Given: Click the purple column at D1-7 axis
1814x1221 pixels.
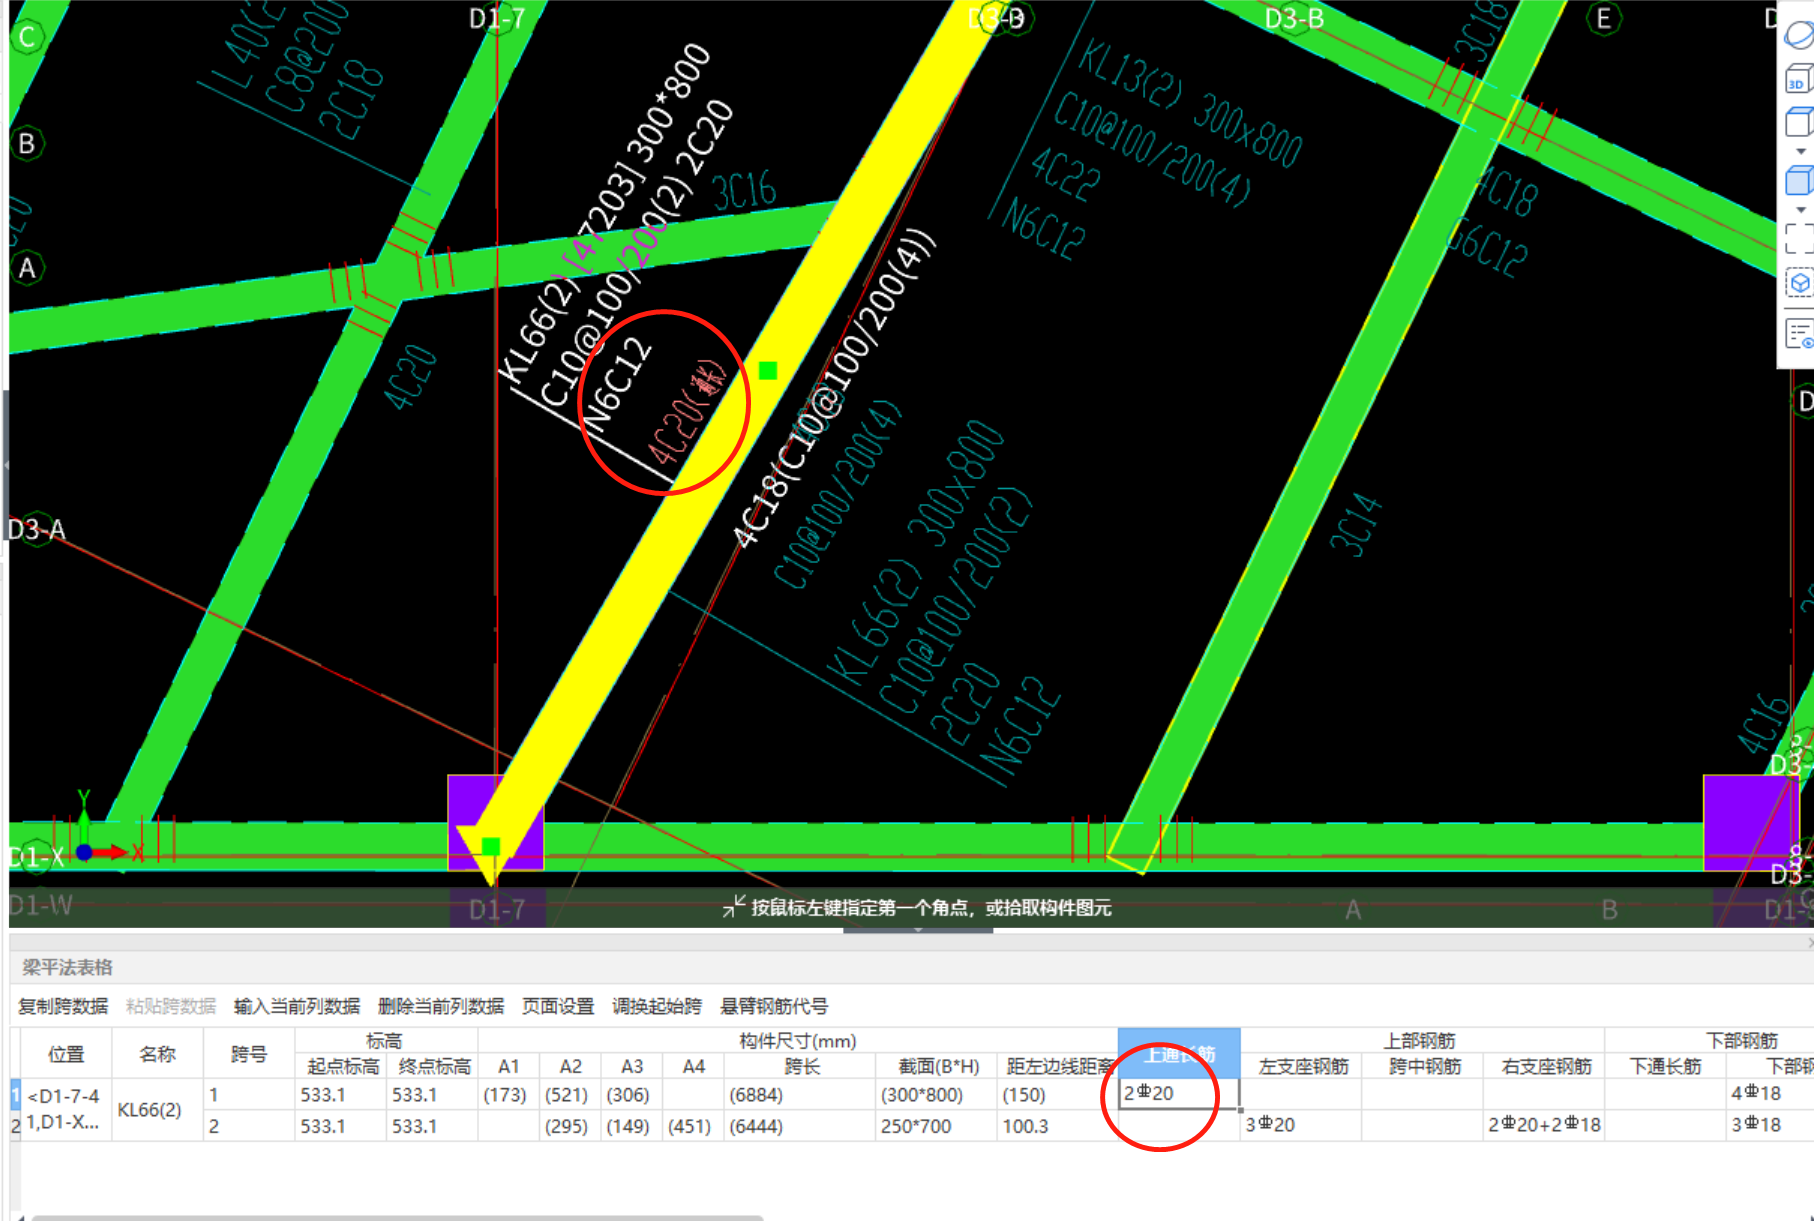Looking at the screenshot, I should (495, 822).
